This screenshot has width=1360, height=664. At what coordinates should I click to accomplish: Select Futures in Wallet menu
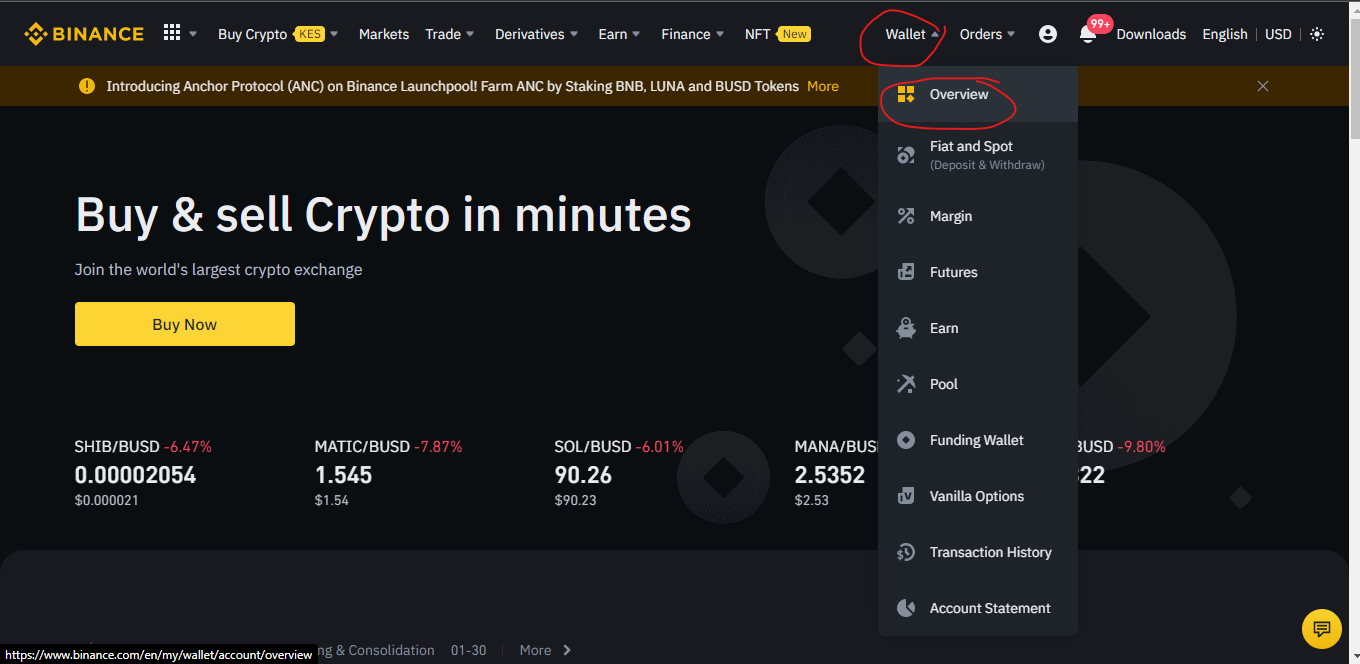(x=978, y=272)
